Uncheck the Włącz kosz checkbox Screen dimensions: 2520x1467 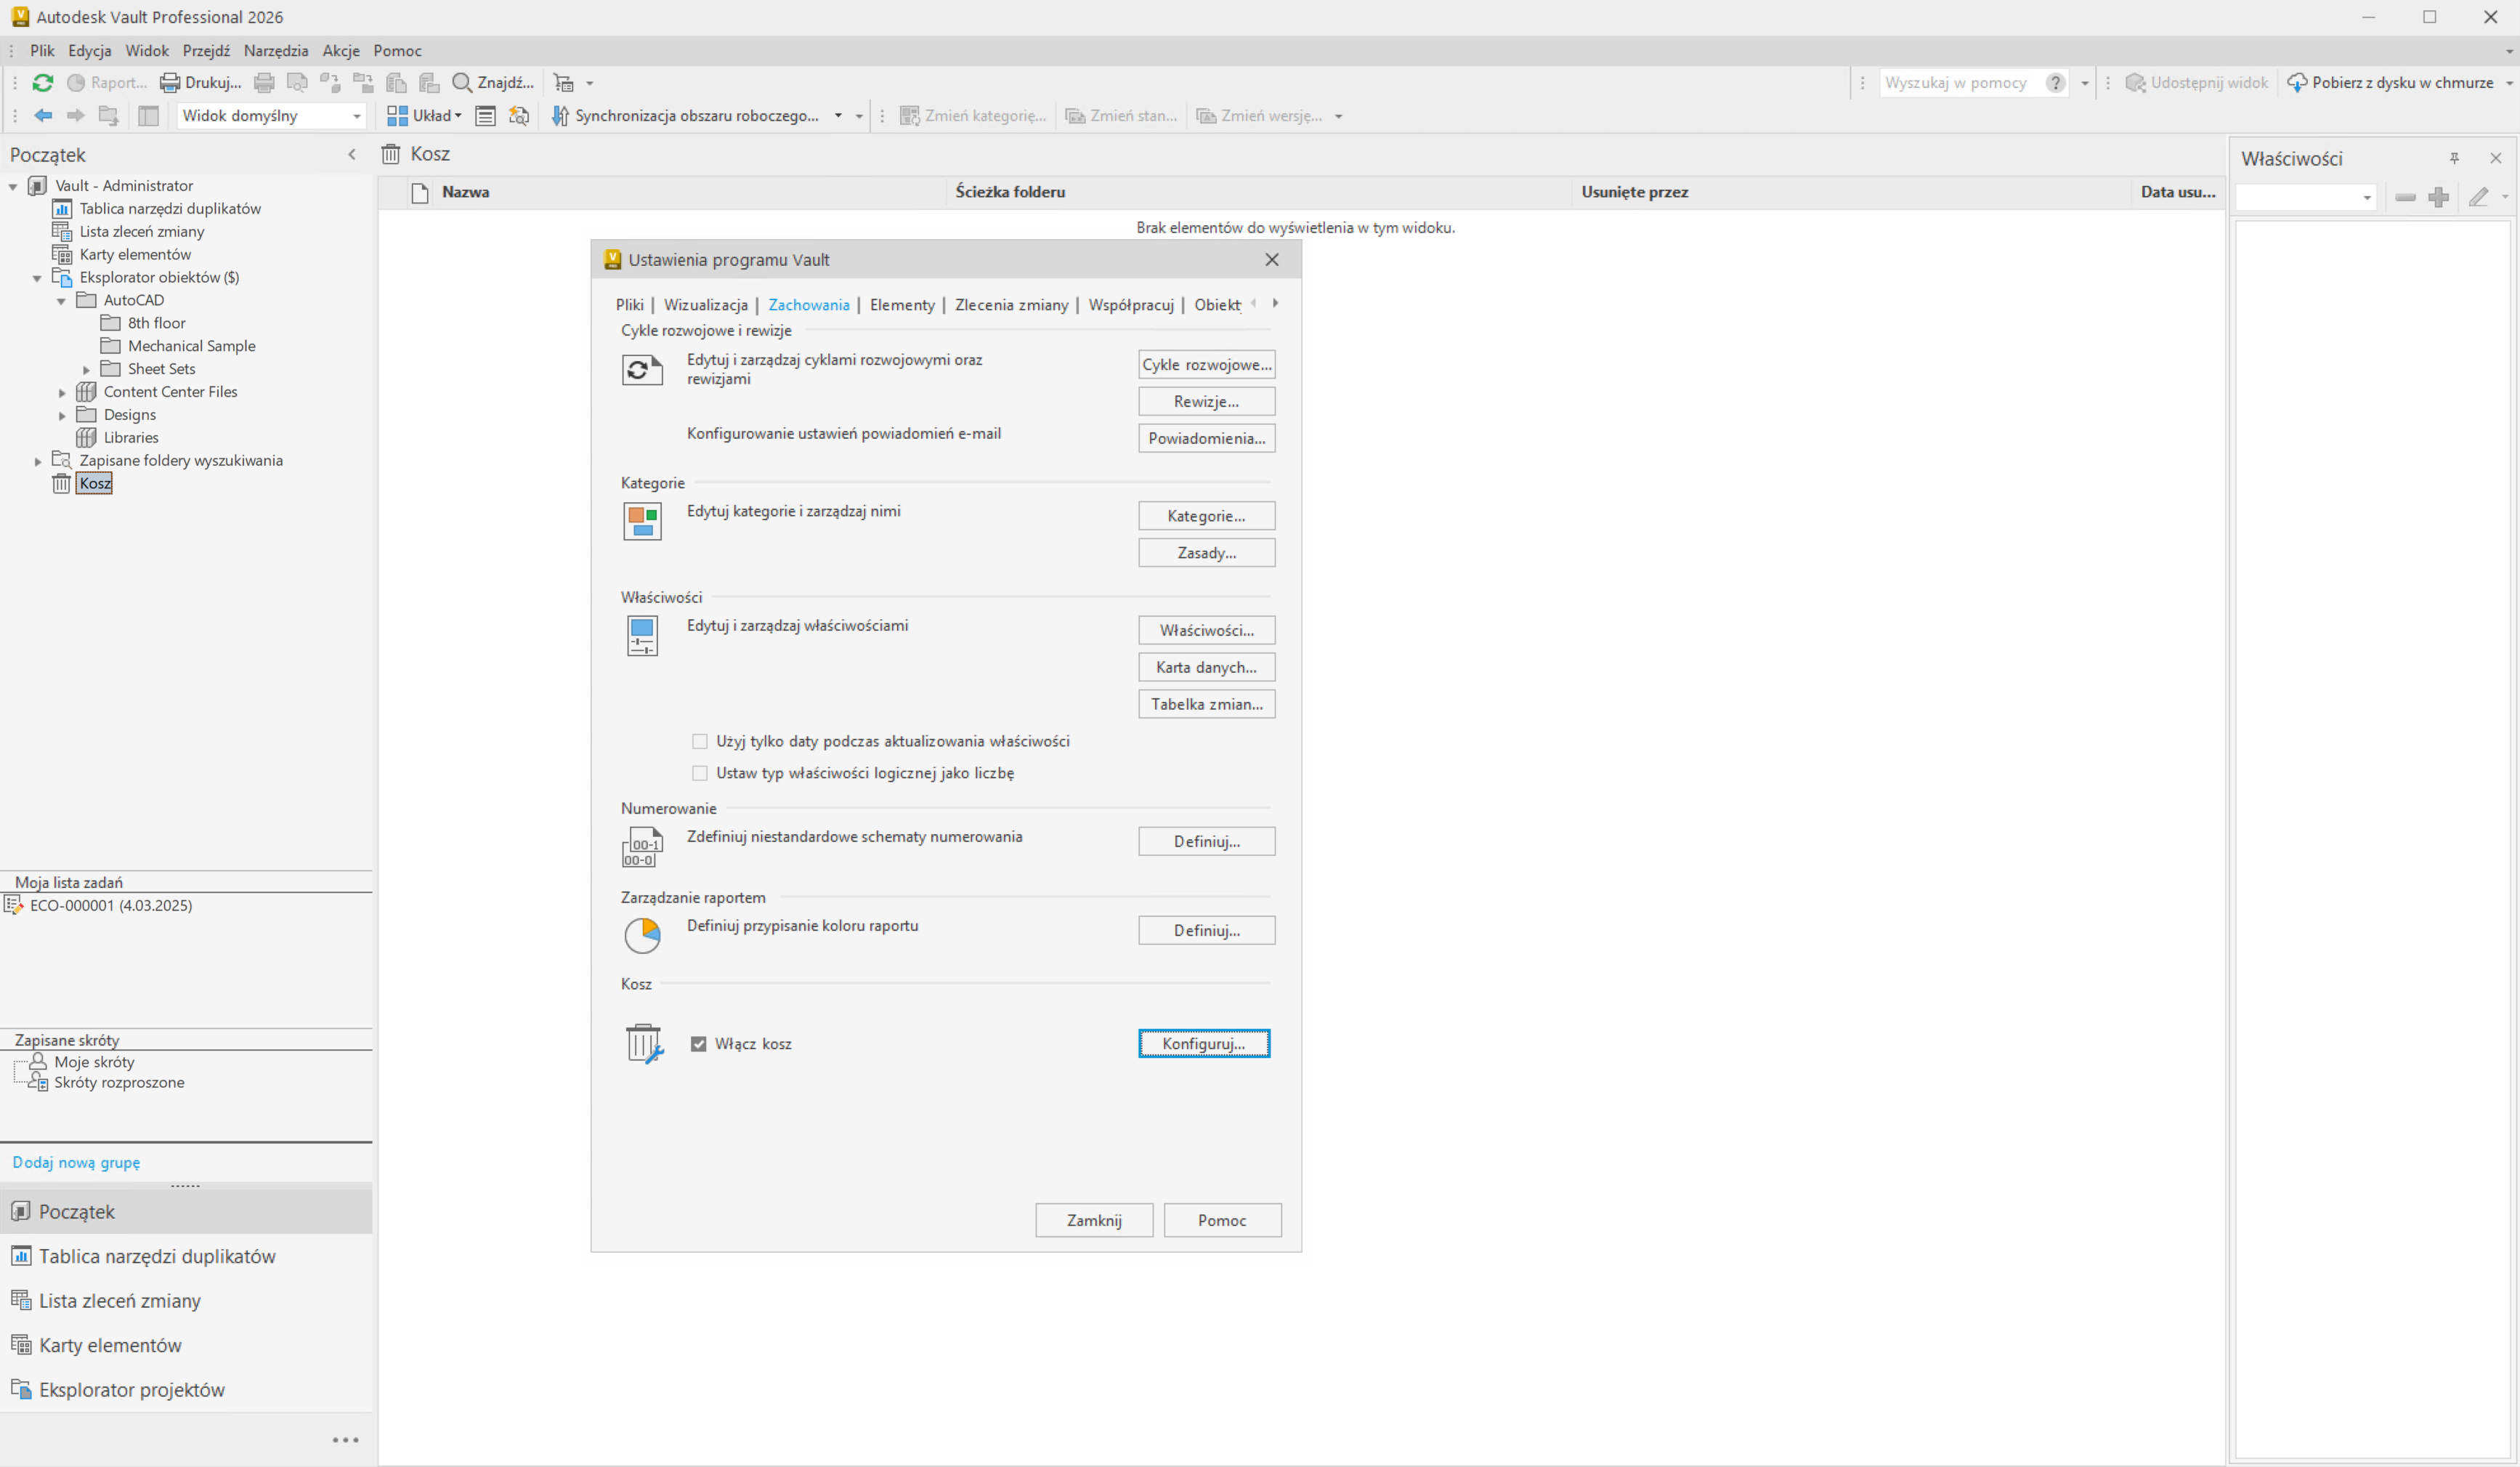coord(699,1044)
